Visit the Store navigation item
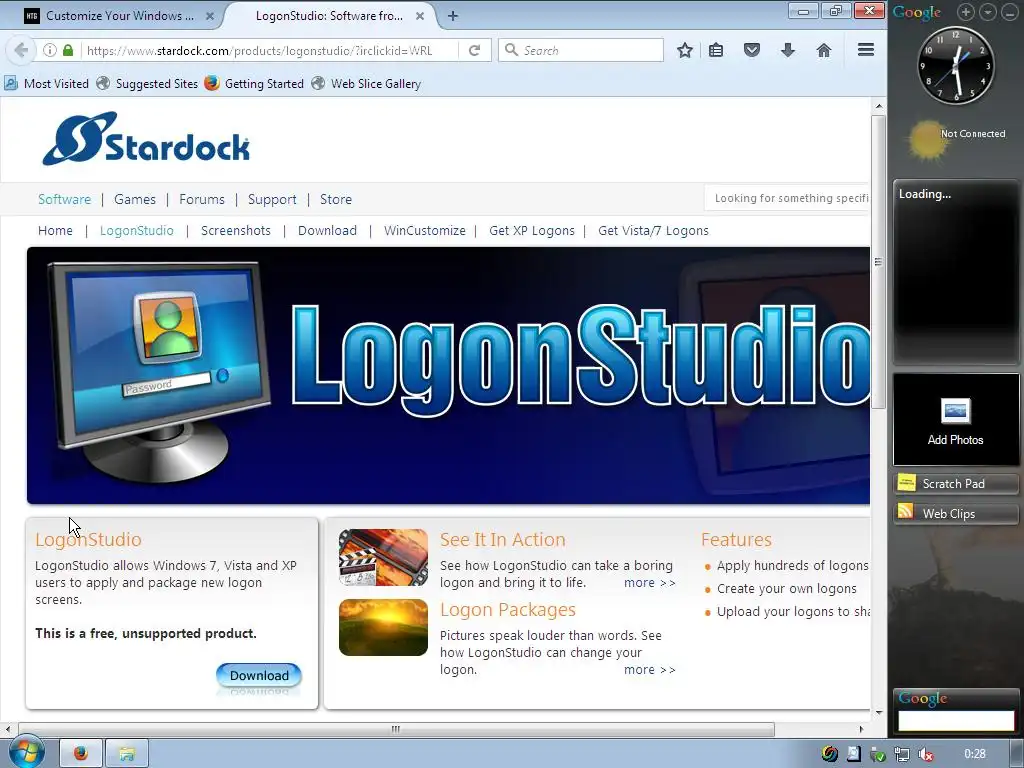 click(x=336, y=199)
